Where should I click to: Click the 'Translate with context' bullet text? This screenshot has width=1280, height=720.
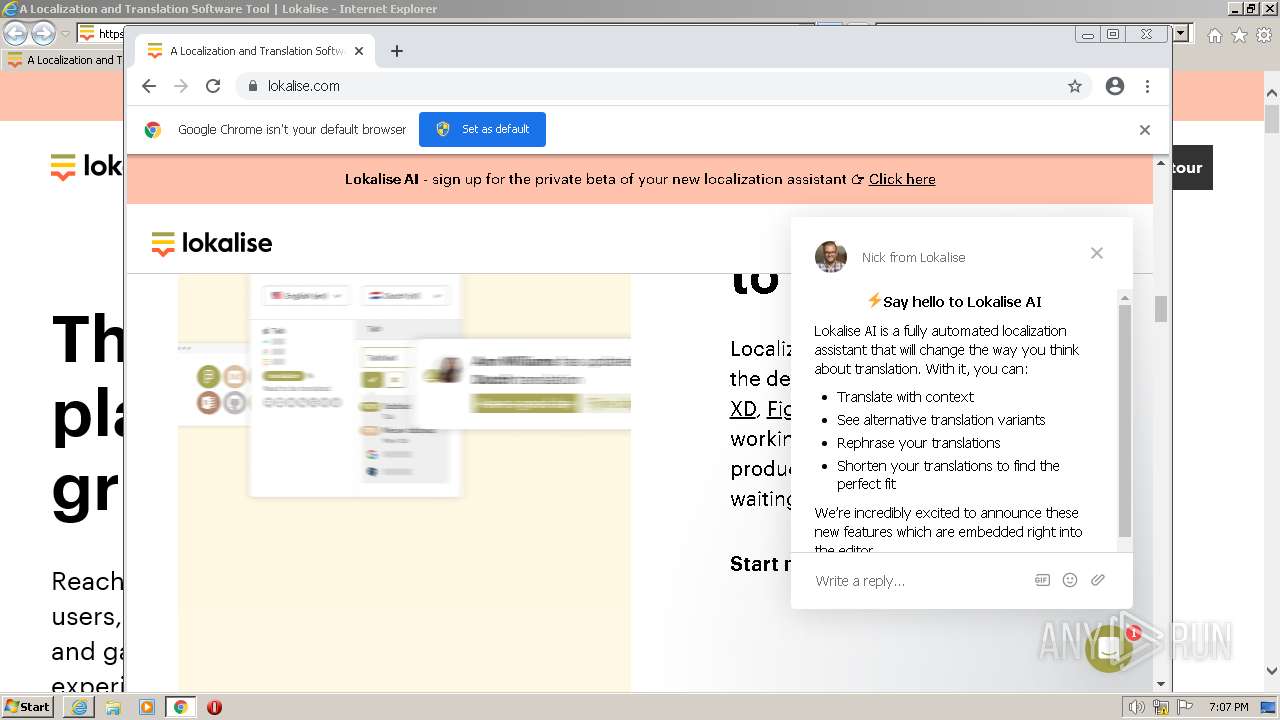(x=905, y=397)
